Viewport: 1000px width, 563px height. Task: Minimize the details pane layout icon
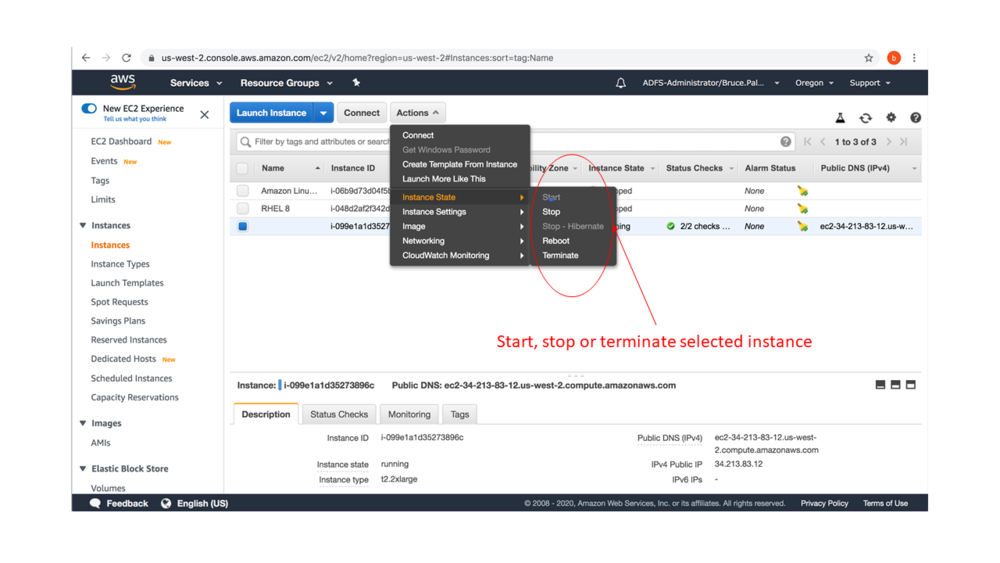click(880, 385)
